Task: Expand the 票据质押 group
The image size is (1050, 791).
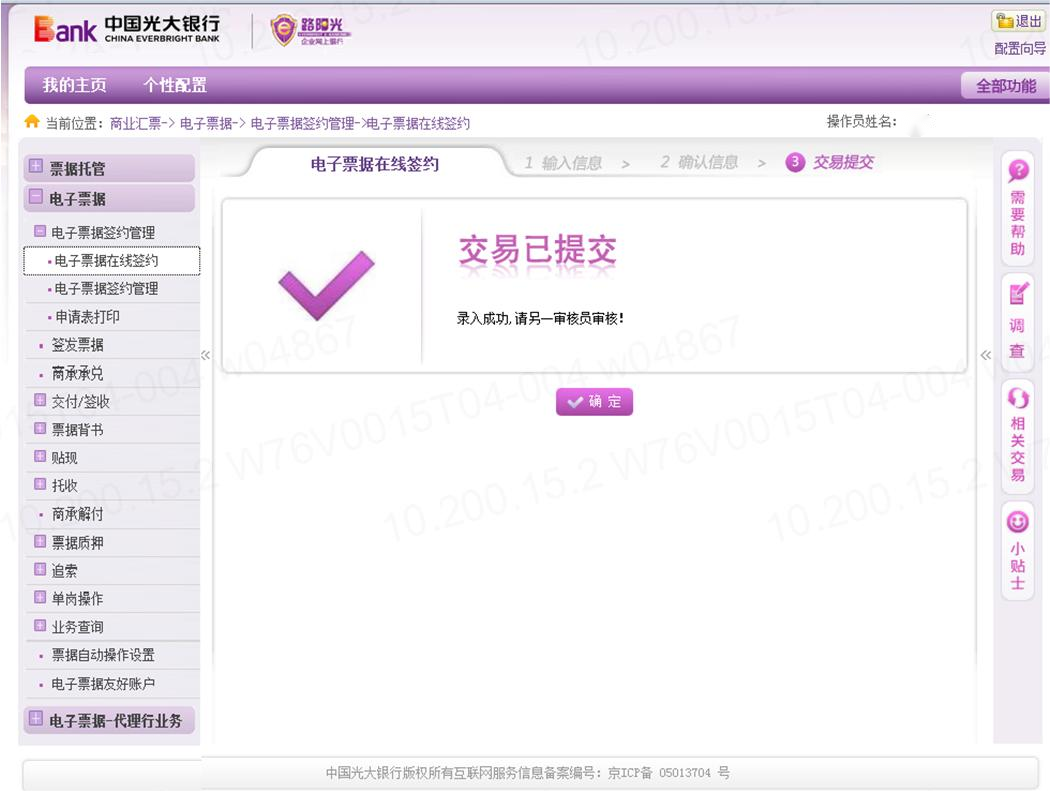Action: pos(40,541)
